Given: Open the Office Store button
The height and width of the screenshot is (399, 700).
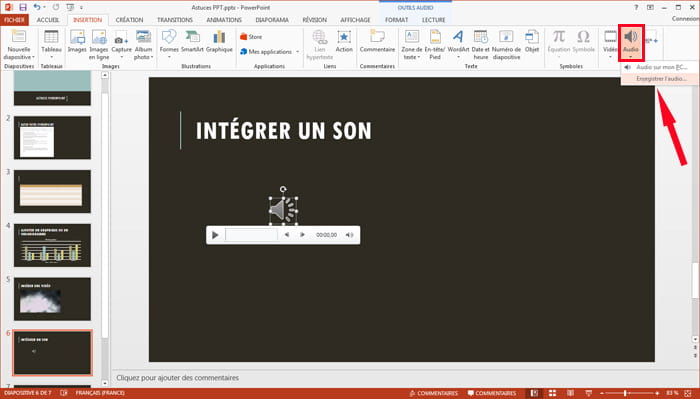Looking at the screenshot, I should tap(251, 37).
